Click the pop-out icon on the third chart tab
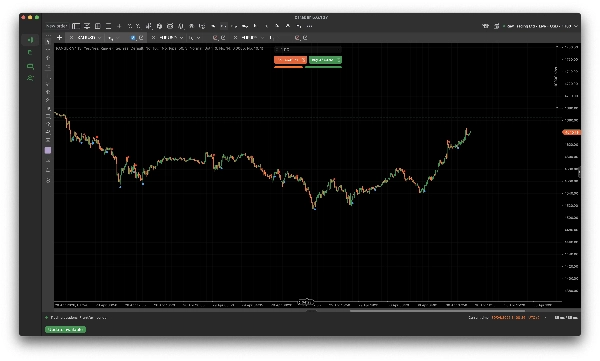 pyautogui.click(x=305, y=38)
